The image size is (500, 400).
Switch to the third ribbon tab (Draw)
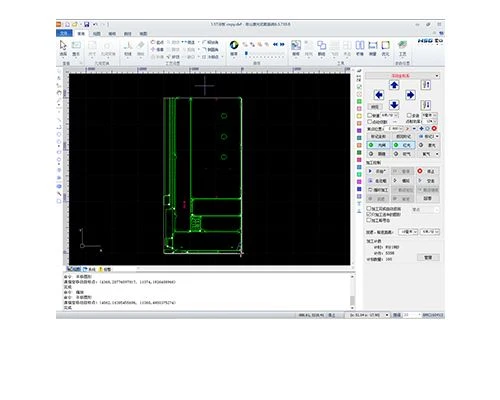[x=97, y=33]
